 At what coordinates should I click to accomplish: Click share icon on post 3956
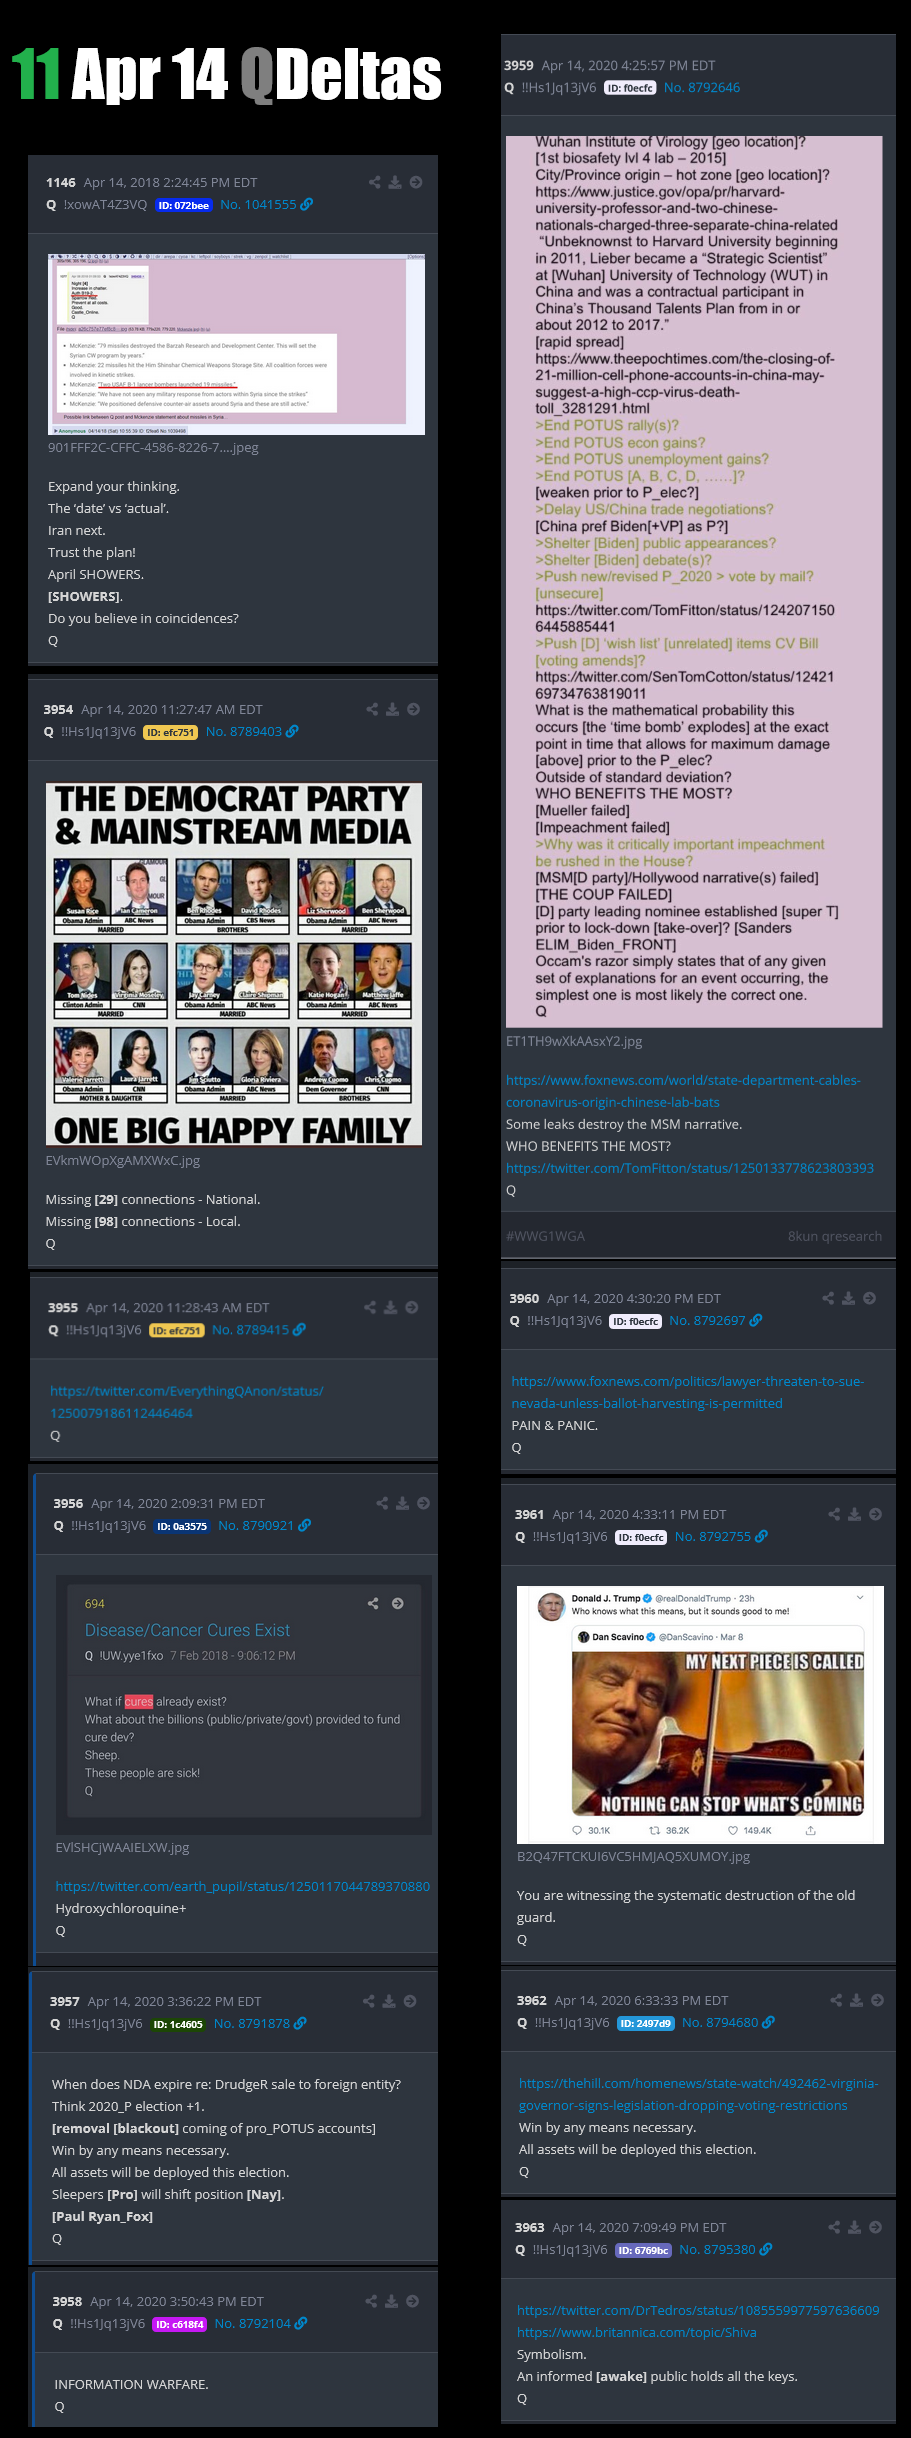point(382,1503)
